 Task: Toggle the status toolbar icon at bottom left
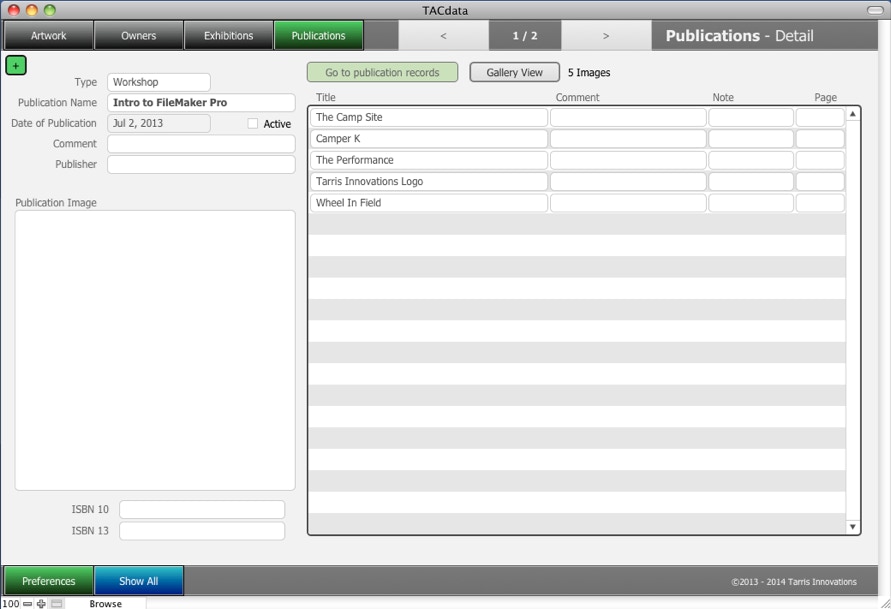click(x=57, y=603)
